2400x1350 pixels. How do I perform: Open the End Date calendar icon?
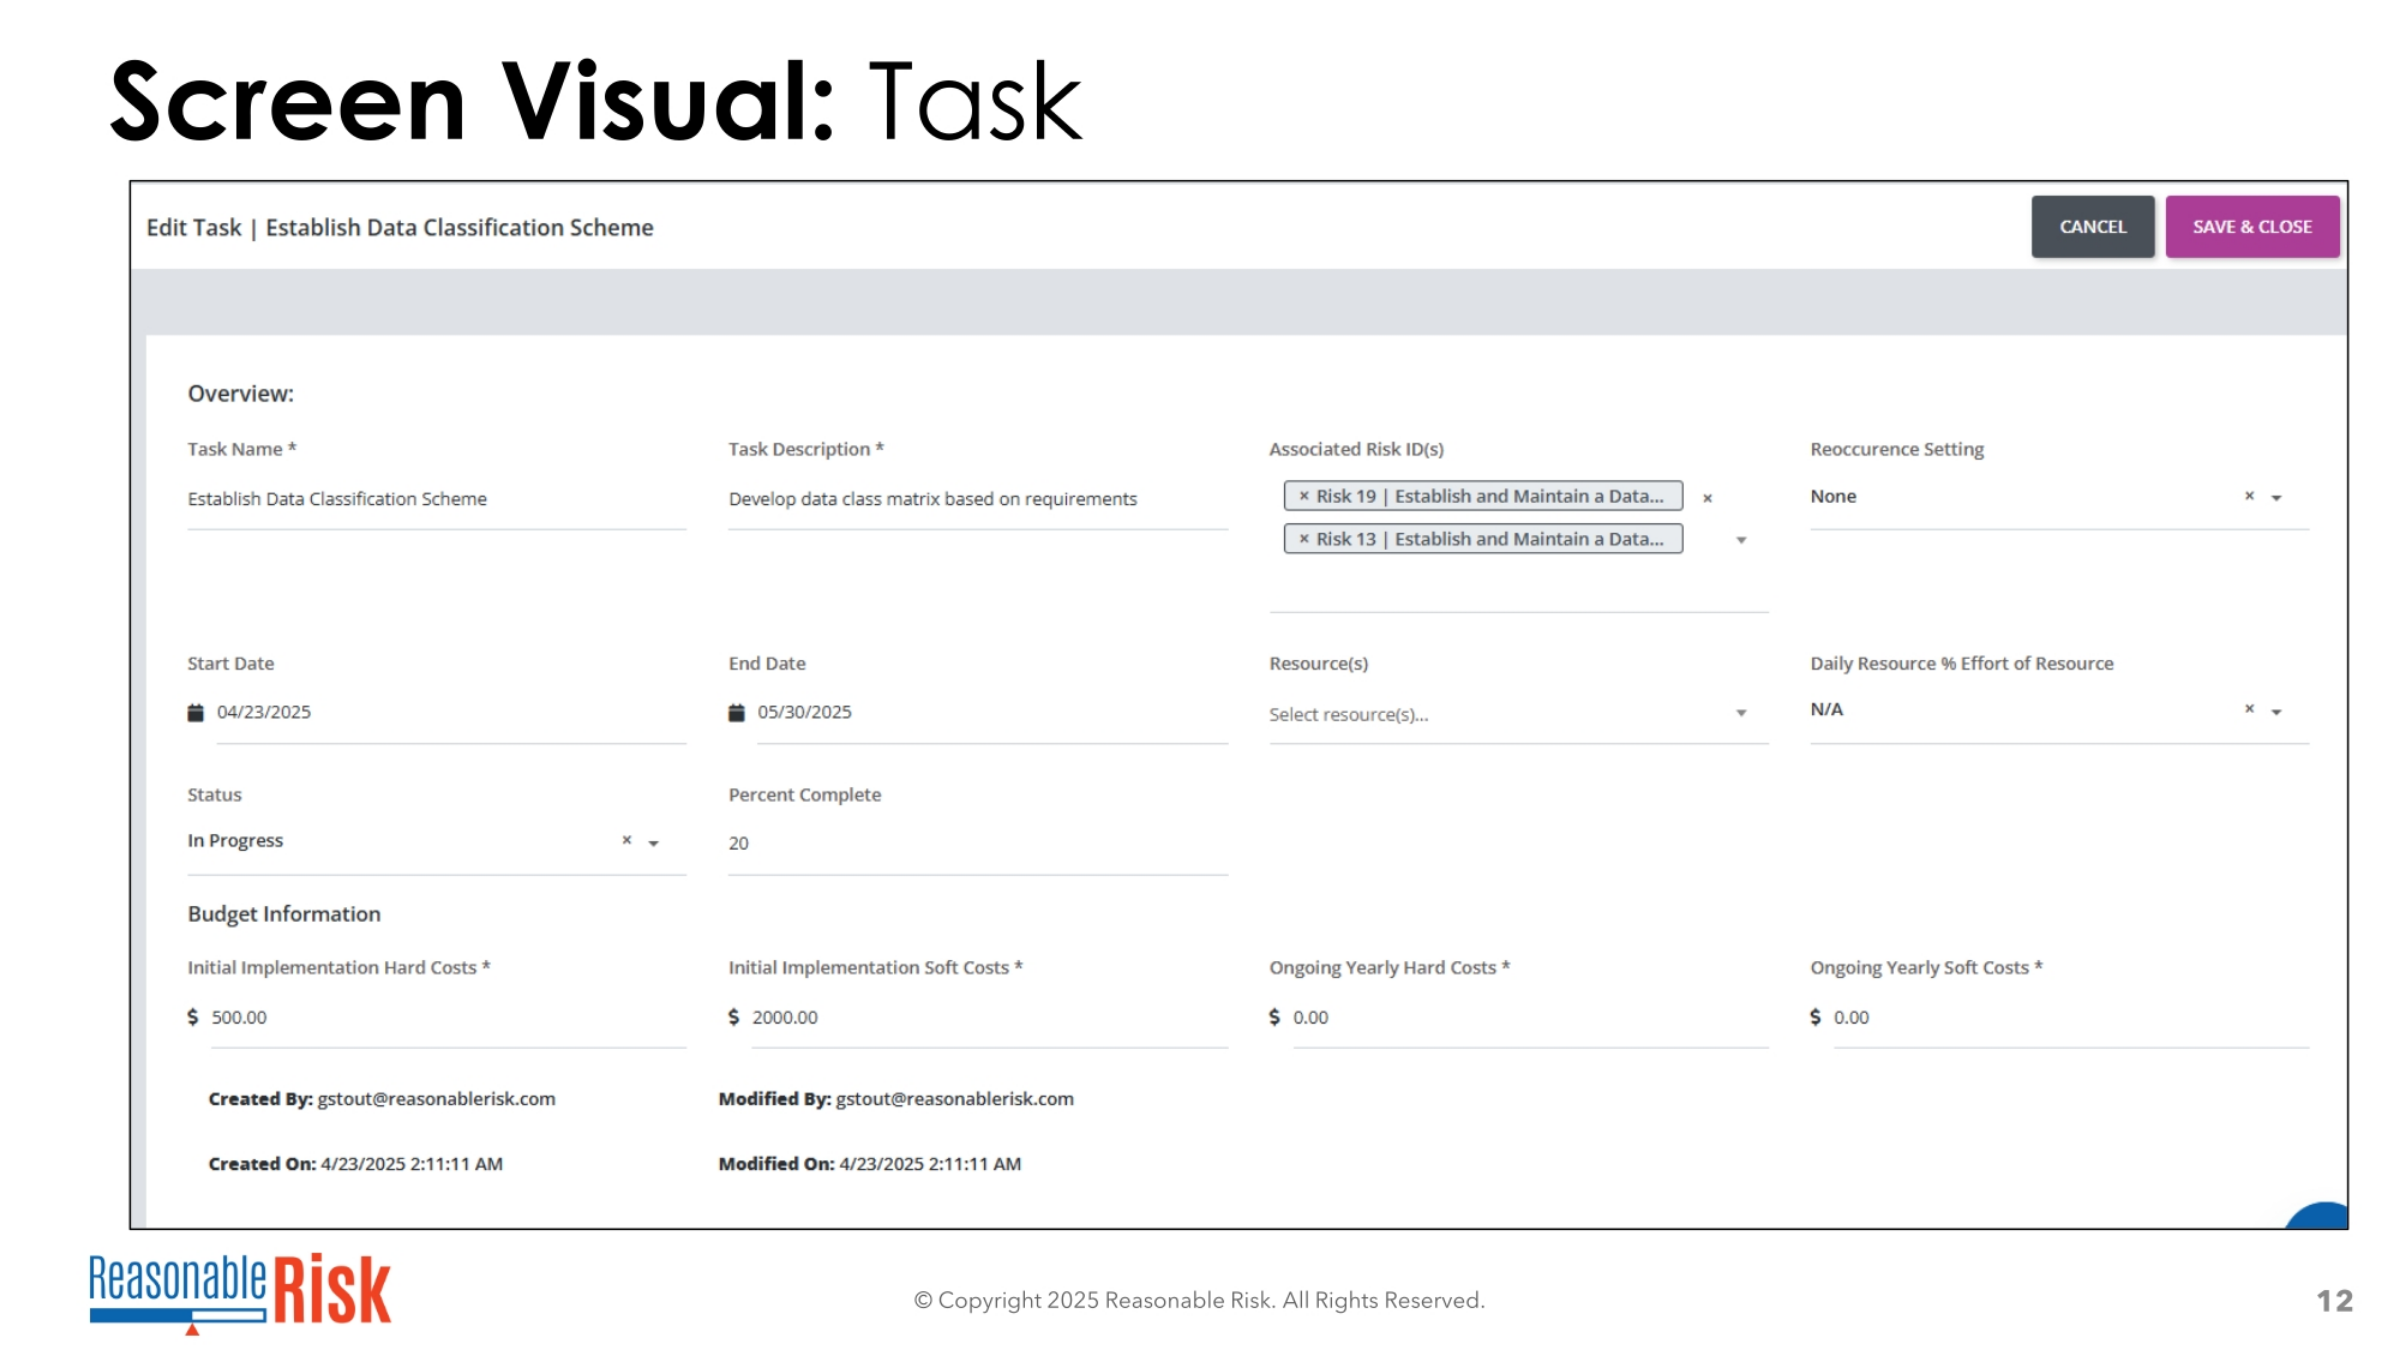pos(736,712)
